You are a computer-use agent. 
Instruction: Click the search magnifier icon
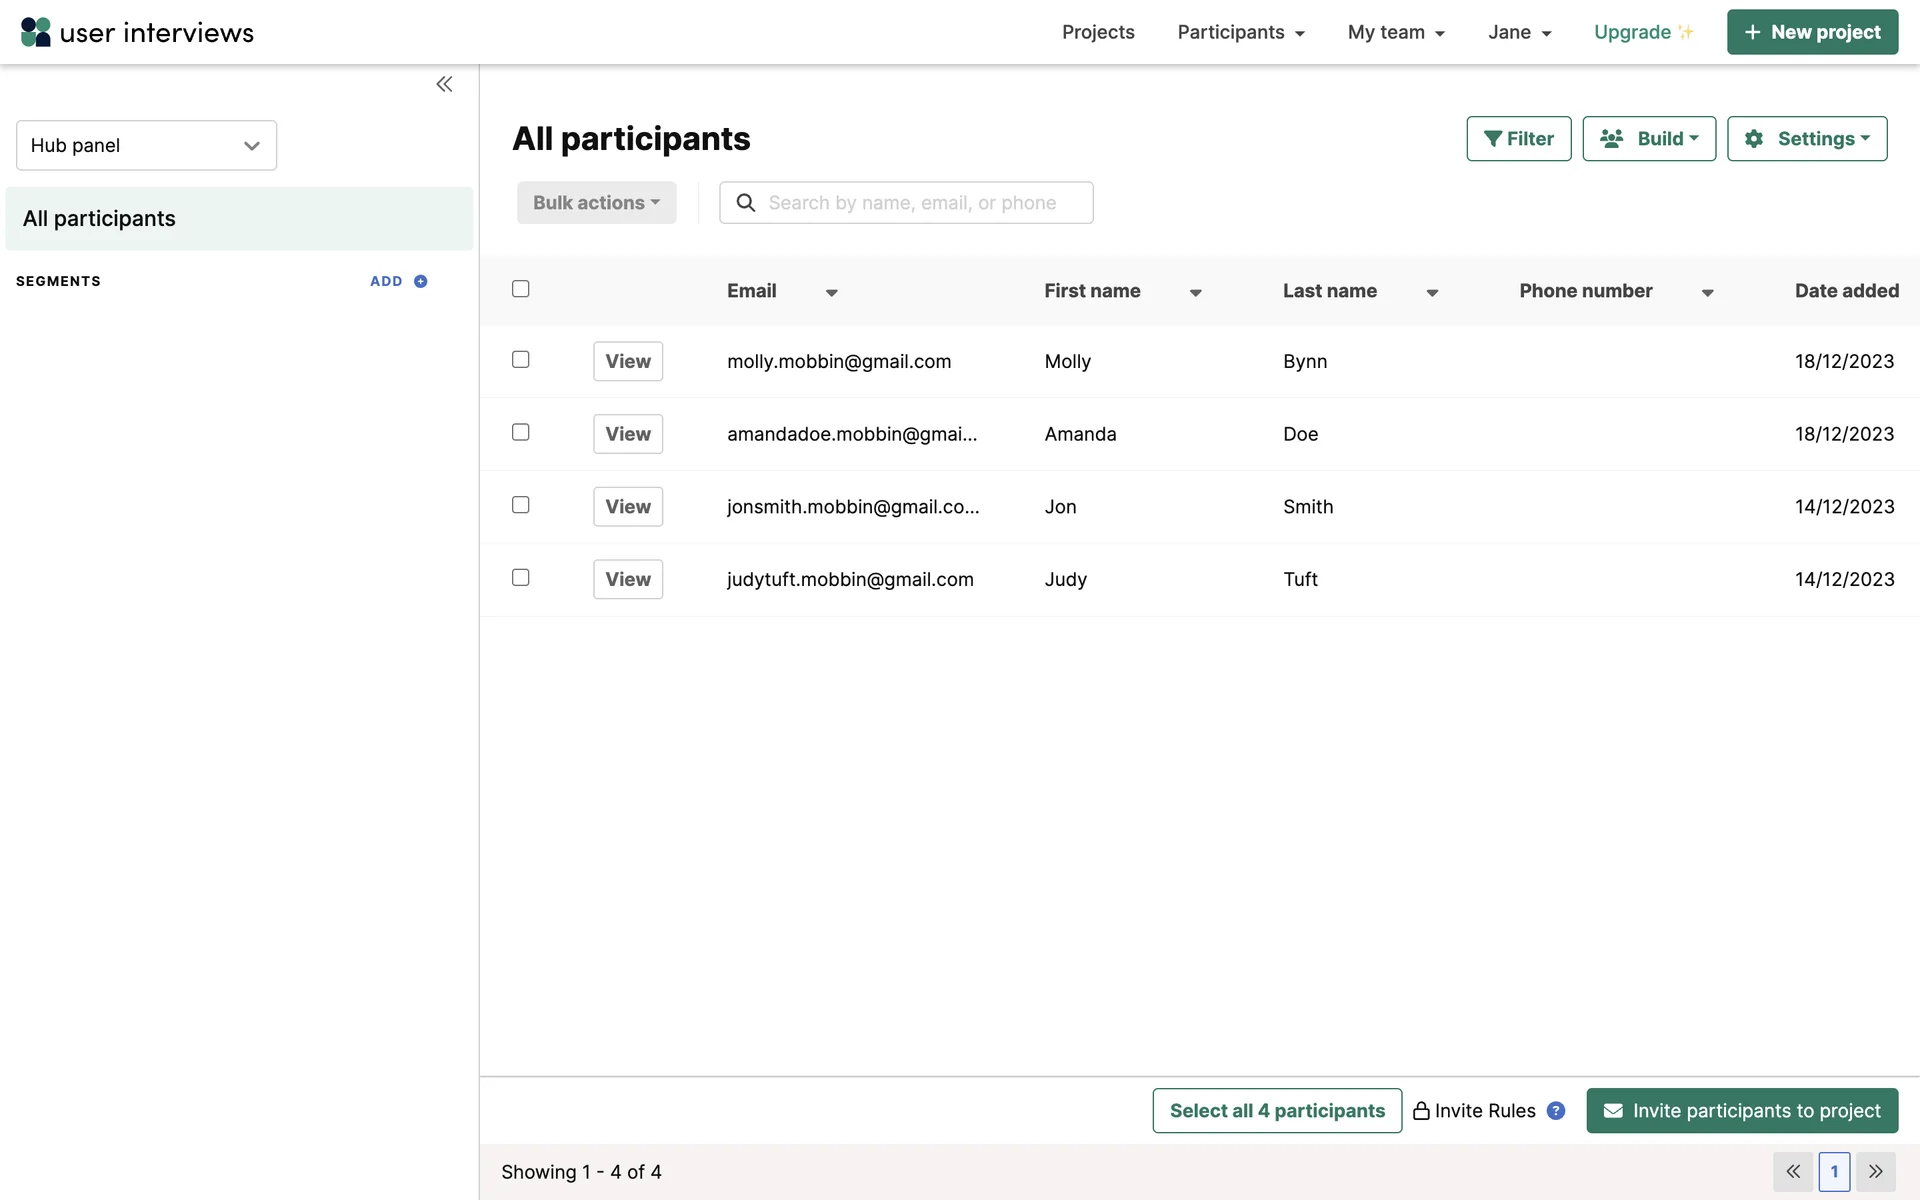745,203
